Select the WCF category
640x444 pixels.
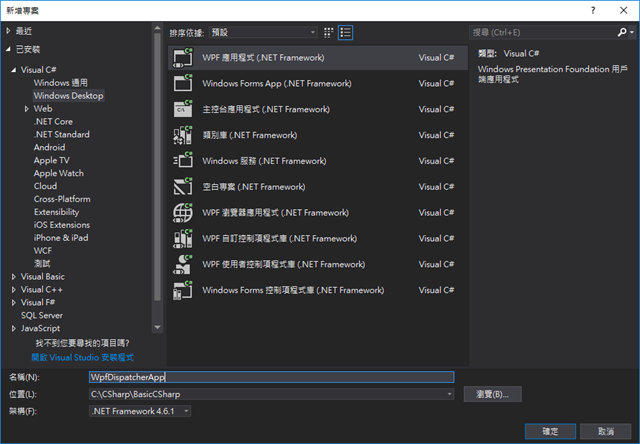tap(43, 251)
